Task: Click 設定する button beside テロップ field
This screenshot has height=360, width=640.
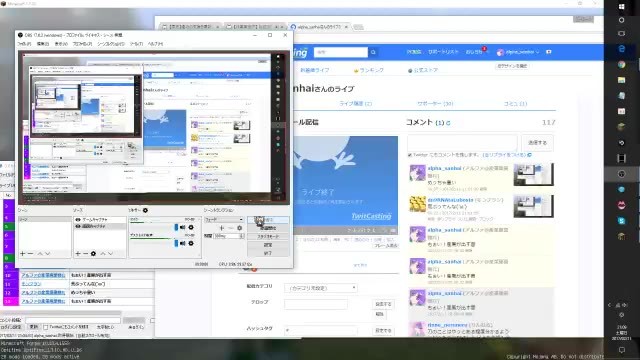Action: pyautogui.click(x=383, y=304)
